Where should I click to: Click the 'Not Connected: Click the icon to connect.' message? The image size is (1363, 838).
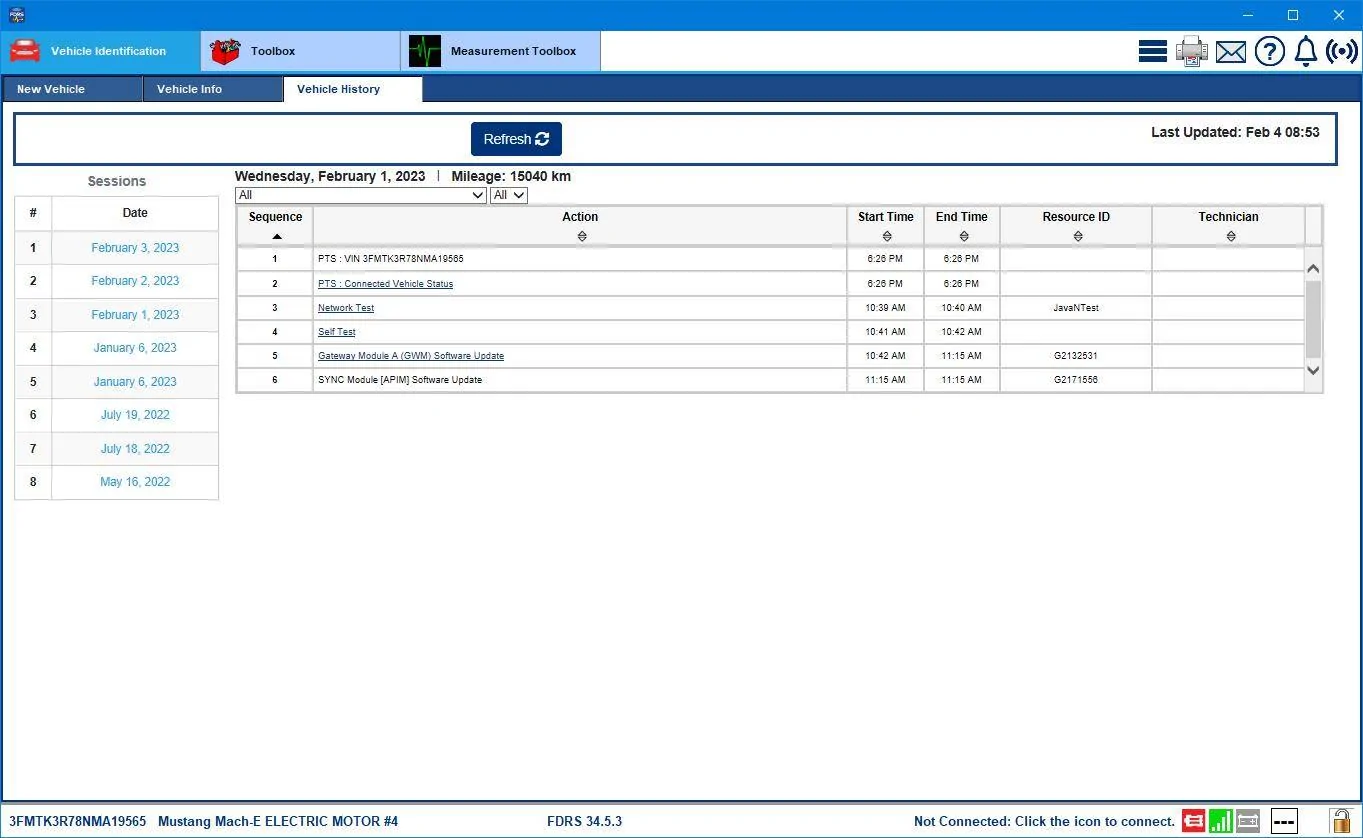click(x=1044, y=821)
